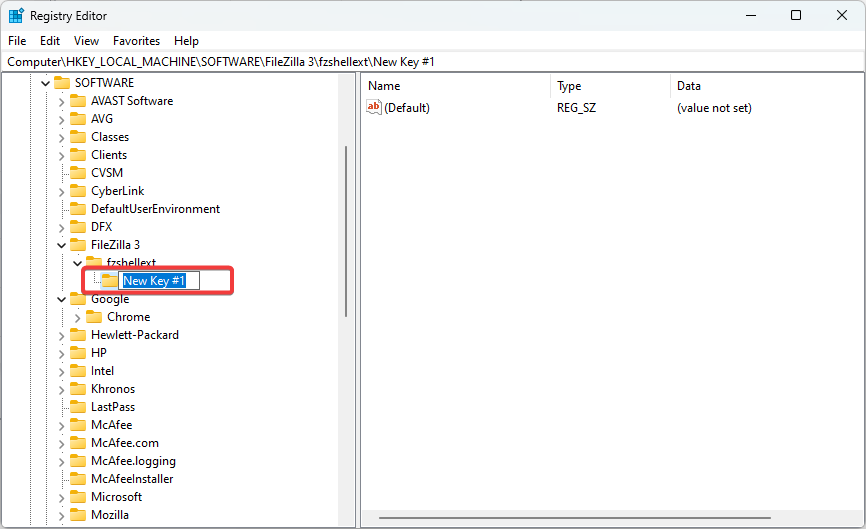Screen dimensions: 866x529
Task: Select the LastPass folder icon
Action: 78,407
